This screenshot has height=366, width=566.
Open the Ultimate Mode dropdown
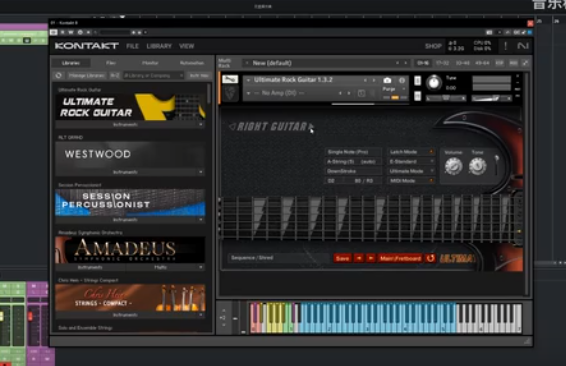coord(411,171)
